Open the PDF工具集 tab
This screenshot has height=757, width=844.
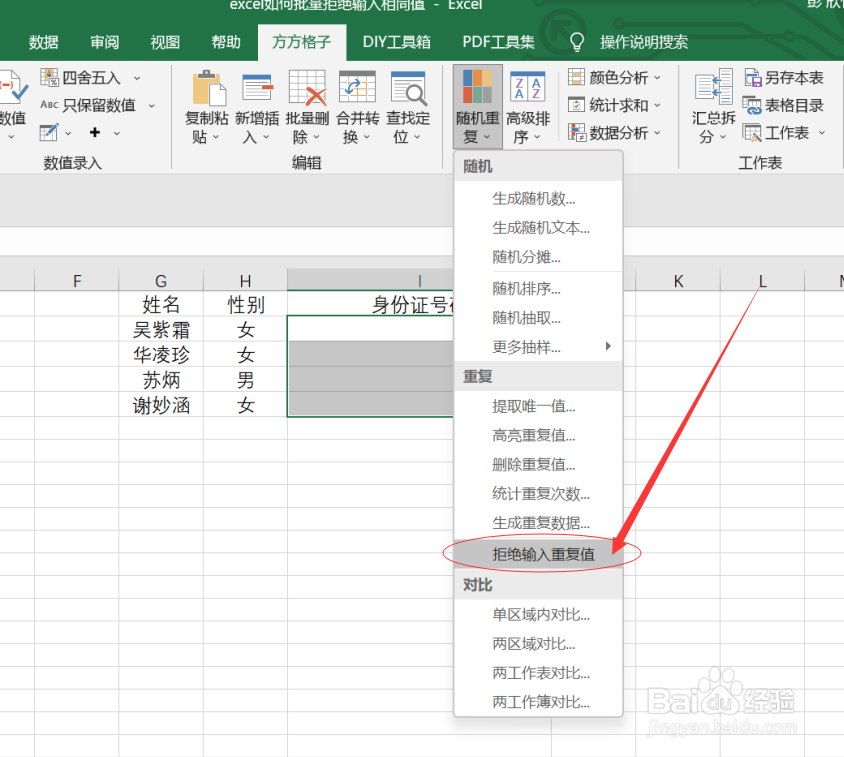click(498, 42)
